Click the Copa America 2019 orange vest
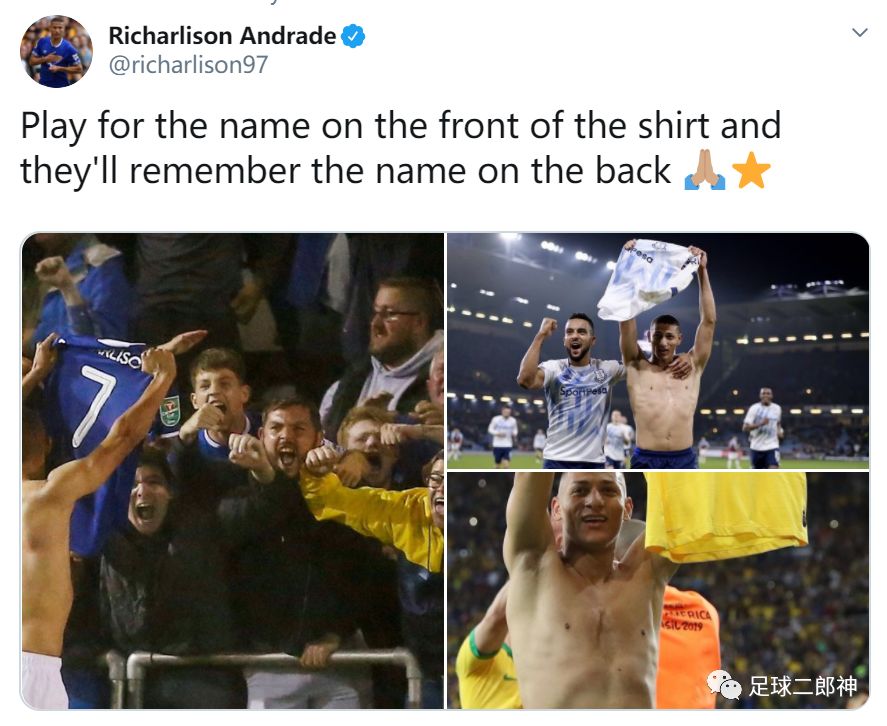This screenshot has width=887, height=726. (687, 646)
